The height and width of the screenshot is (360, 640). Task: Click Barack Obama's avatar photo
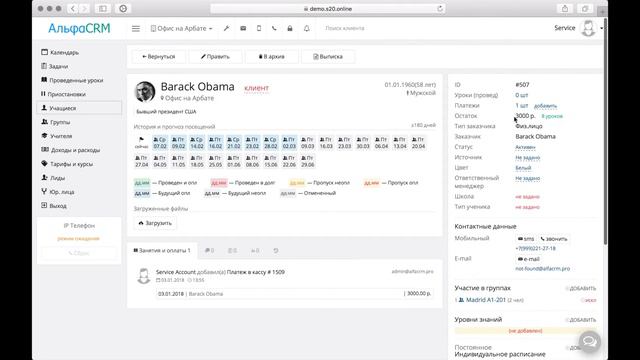click(x=144, y=91)
